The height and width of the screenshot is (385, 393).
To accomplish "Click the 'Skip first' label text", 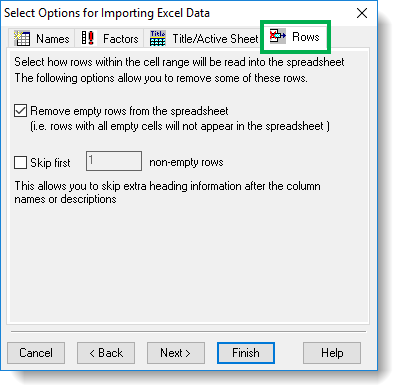I will [x=50, y=163].
